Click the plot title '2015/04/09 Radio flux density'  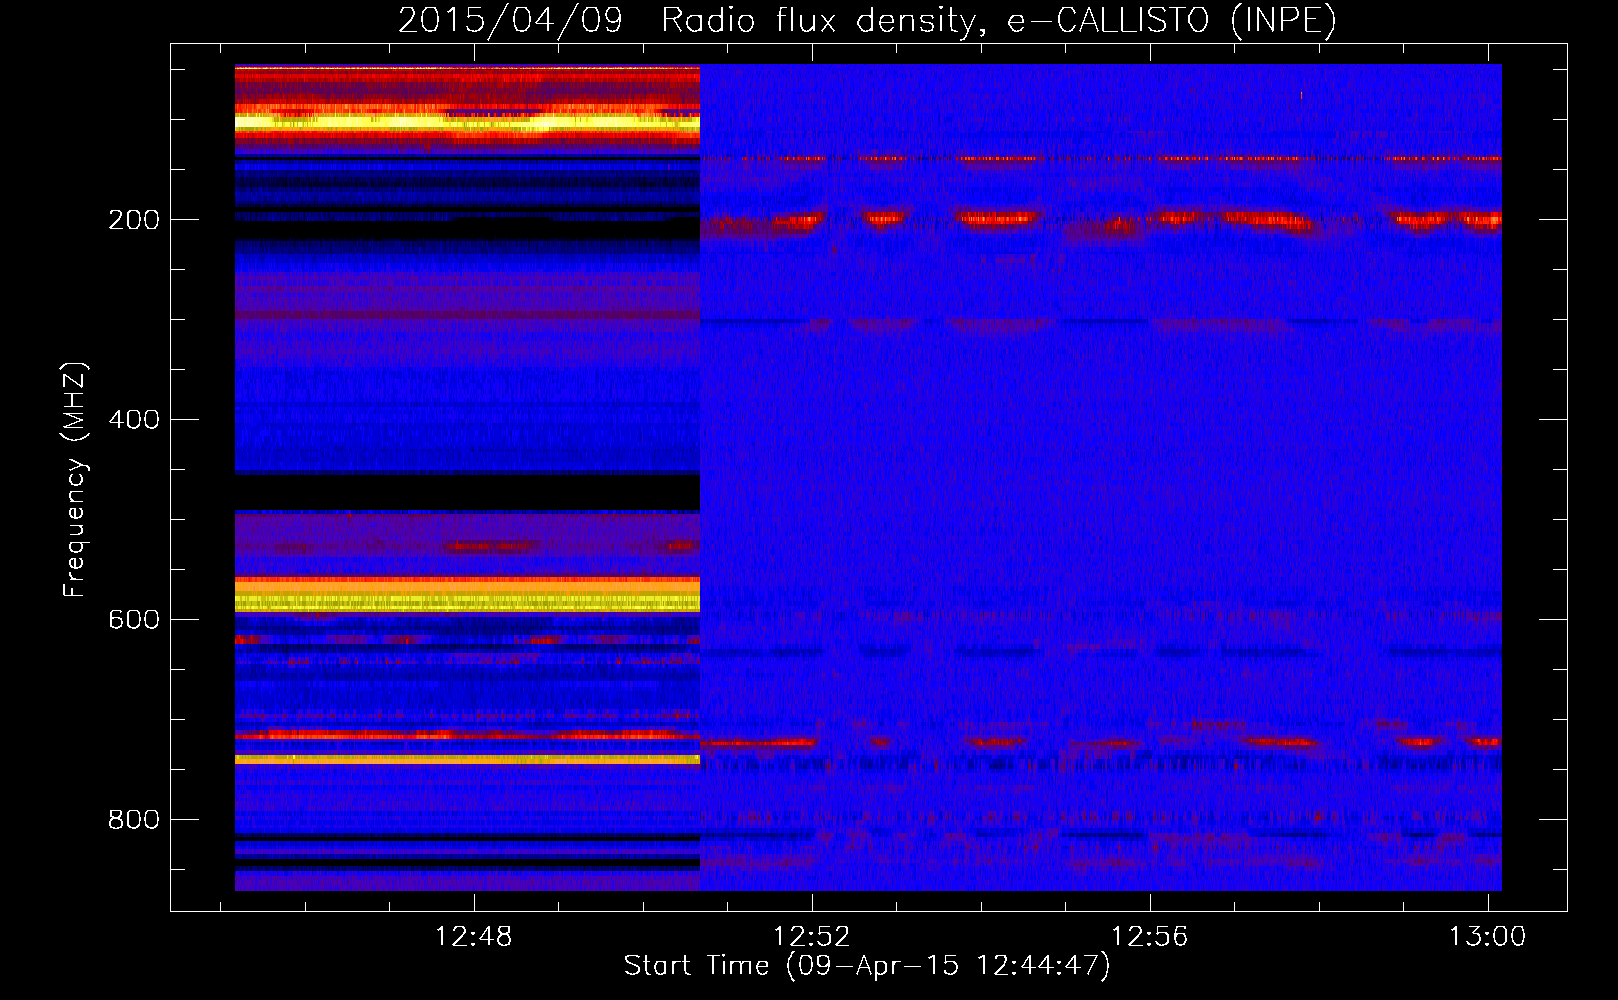tap(867, 21)
